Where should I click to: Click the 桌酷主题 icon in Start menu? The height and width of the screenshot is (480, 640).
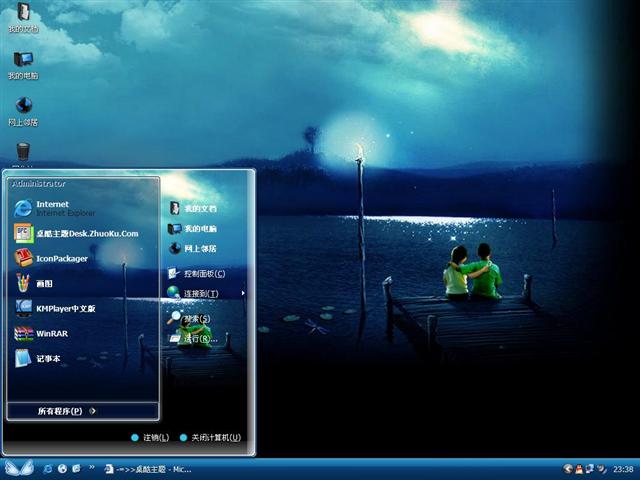click(23, 233)
